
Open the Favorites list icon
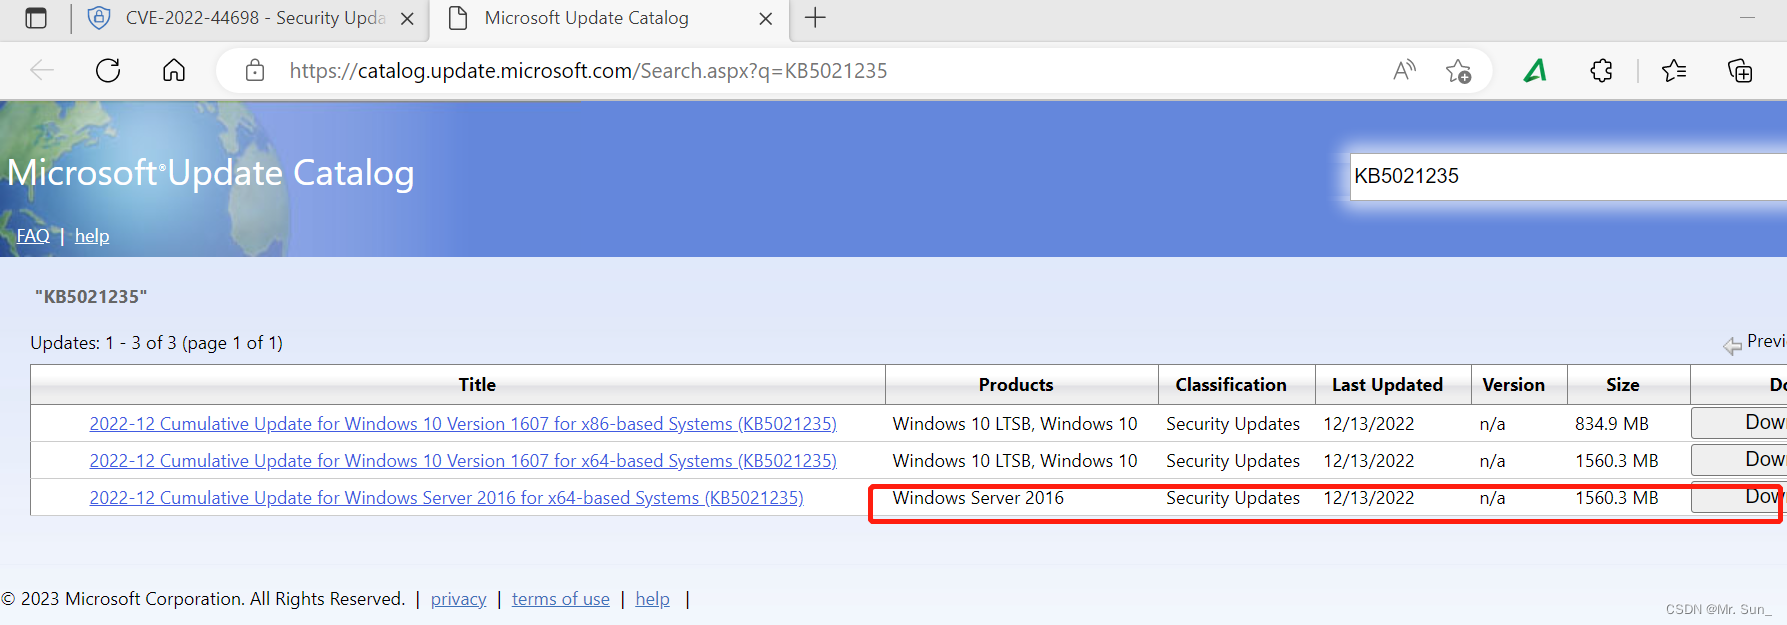(x=1674, y=70)
